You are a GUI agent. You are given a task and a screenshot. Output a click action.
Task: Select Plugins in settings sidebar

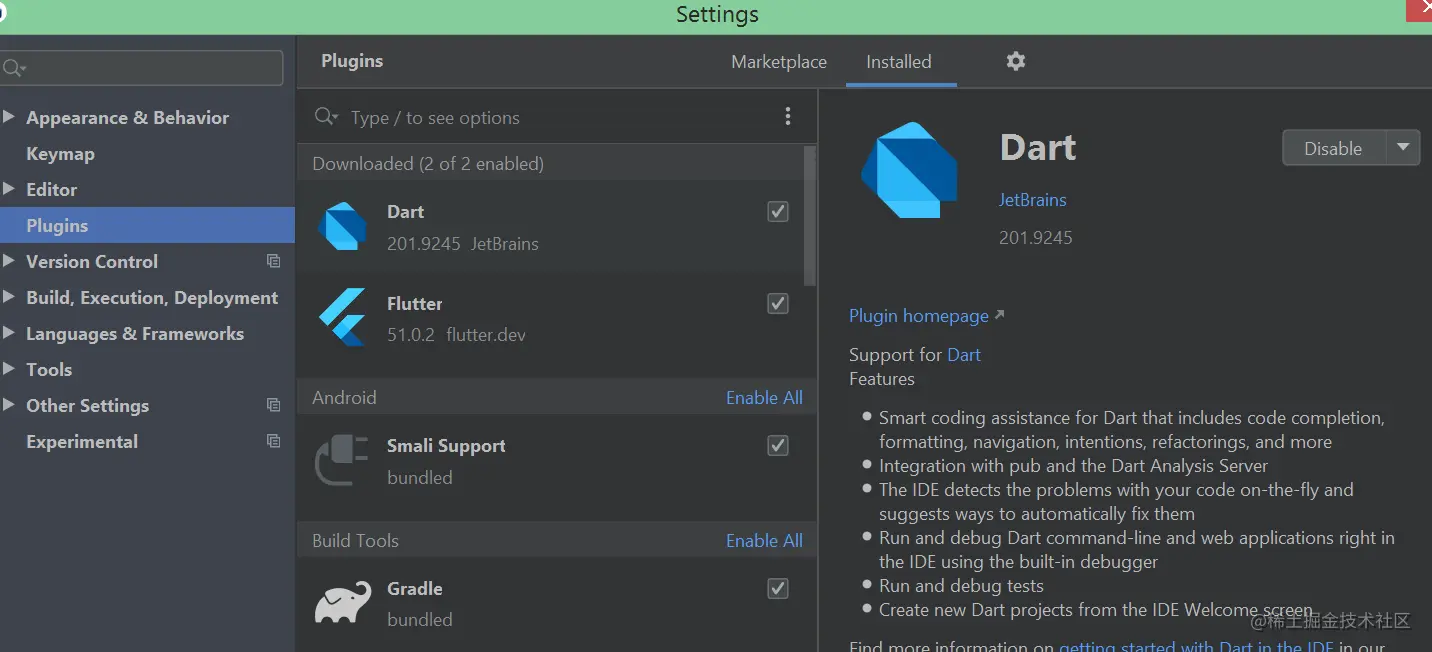147,225
